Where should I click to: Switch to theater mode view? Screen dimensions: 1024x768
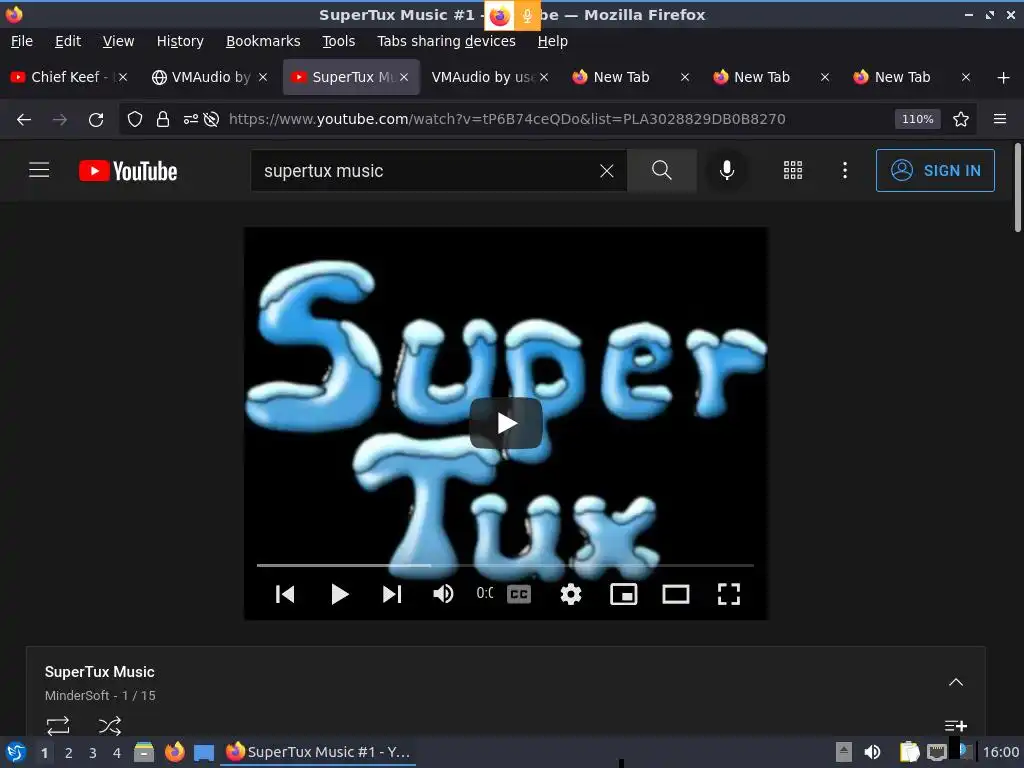pos(676,594)
